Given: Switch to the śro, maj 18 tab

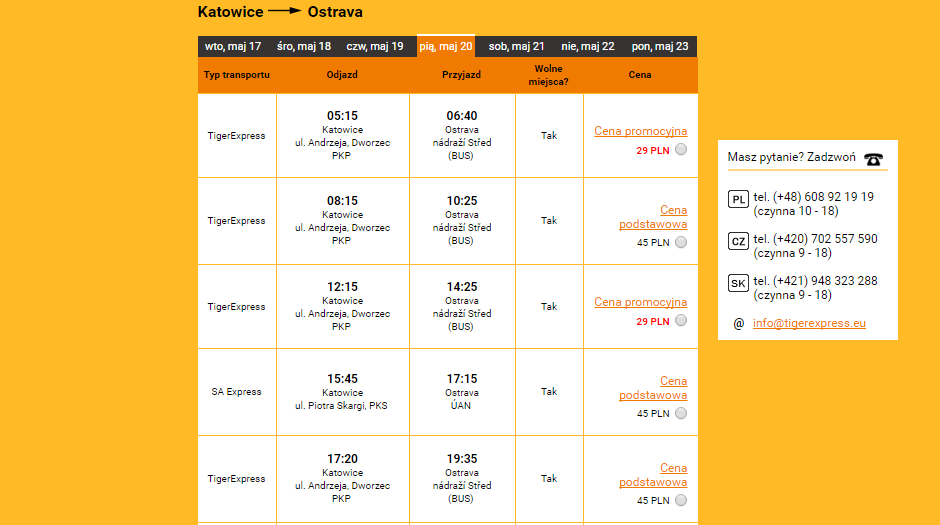Looking at the screenshot, I should (304, 46).
